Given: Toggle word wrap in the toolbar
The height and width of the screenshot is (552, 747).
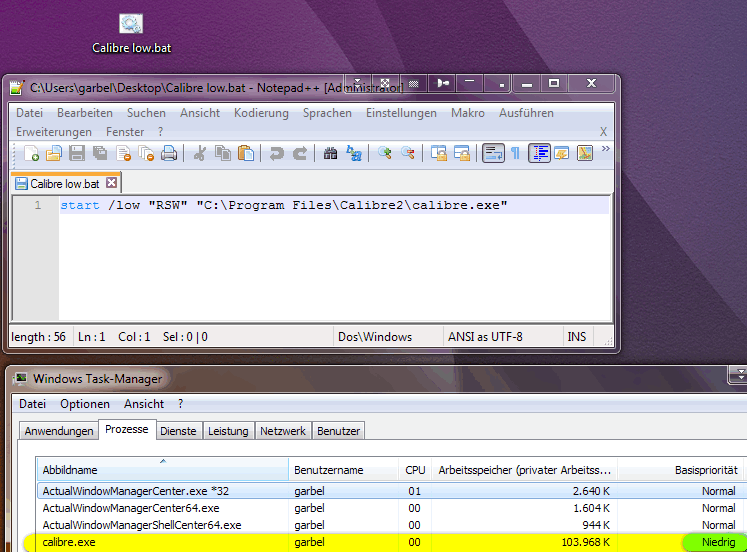Looking at the screenshot, I should pyautogui.click(x=493, y=153).
